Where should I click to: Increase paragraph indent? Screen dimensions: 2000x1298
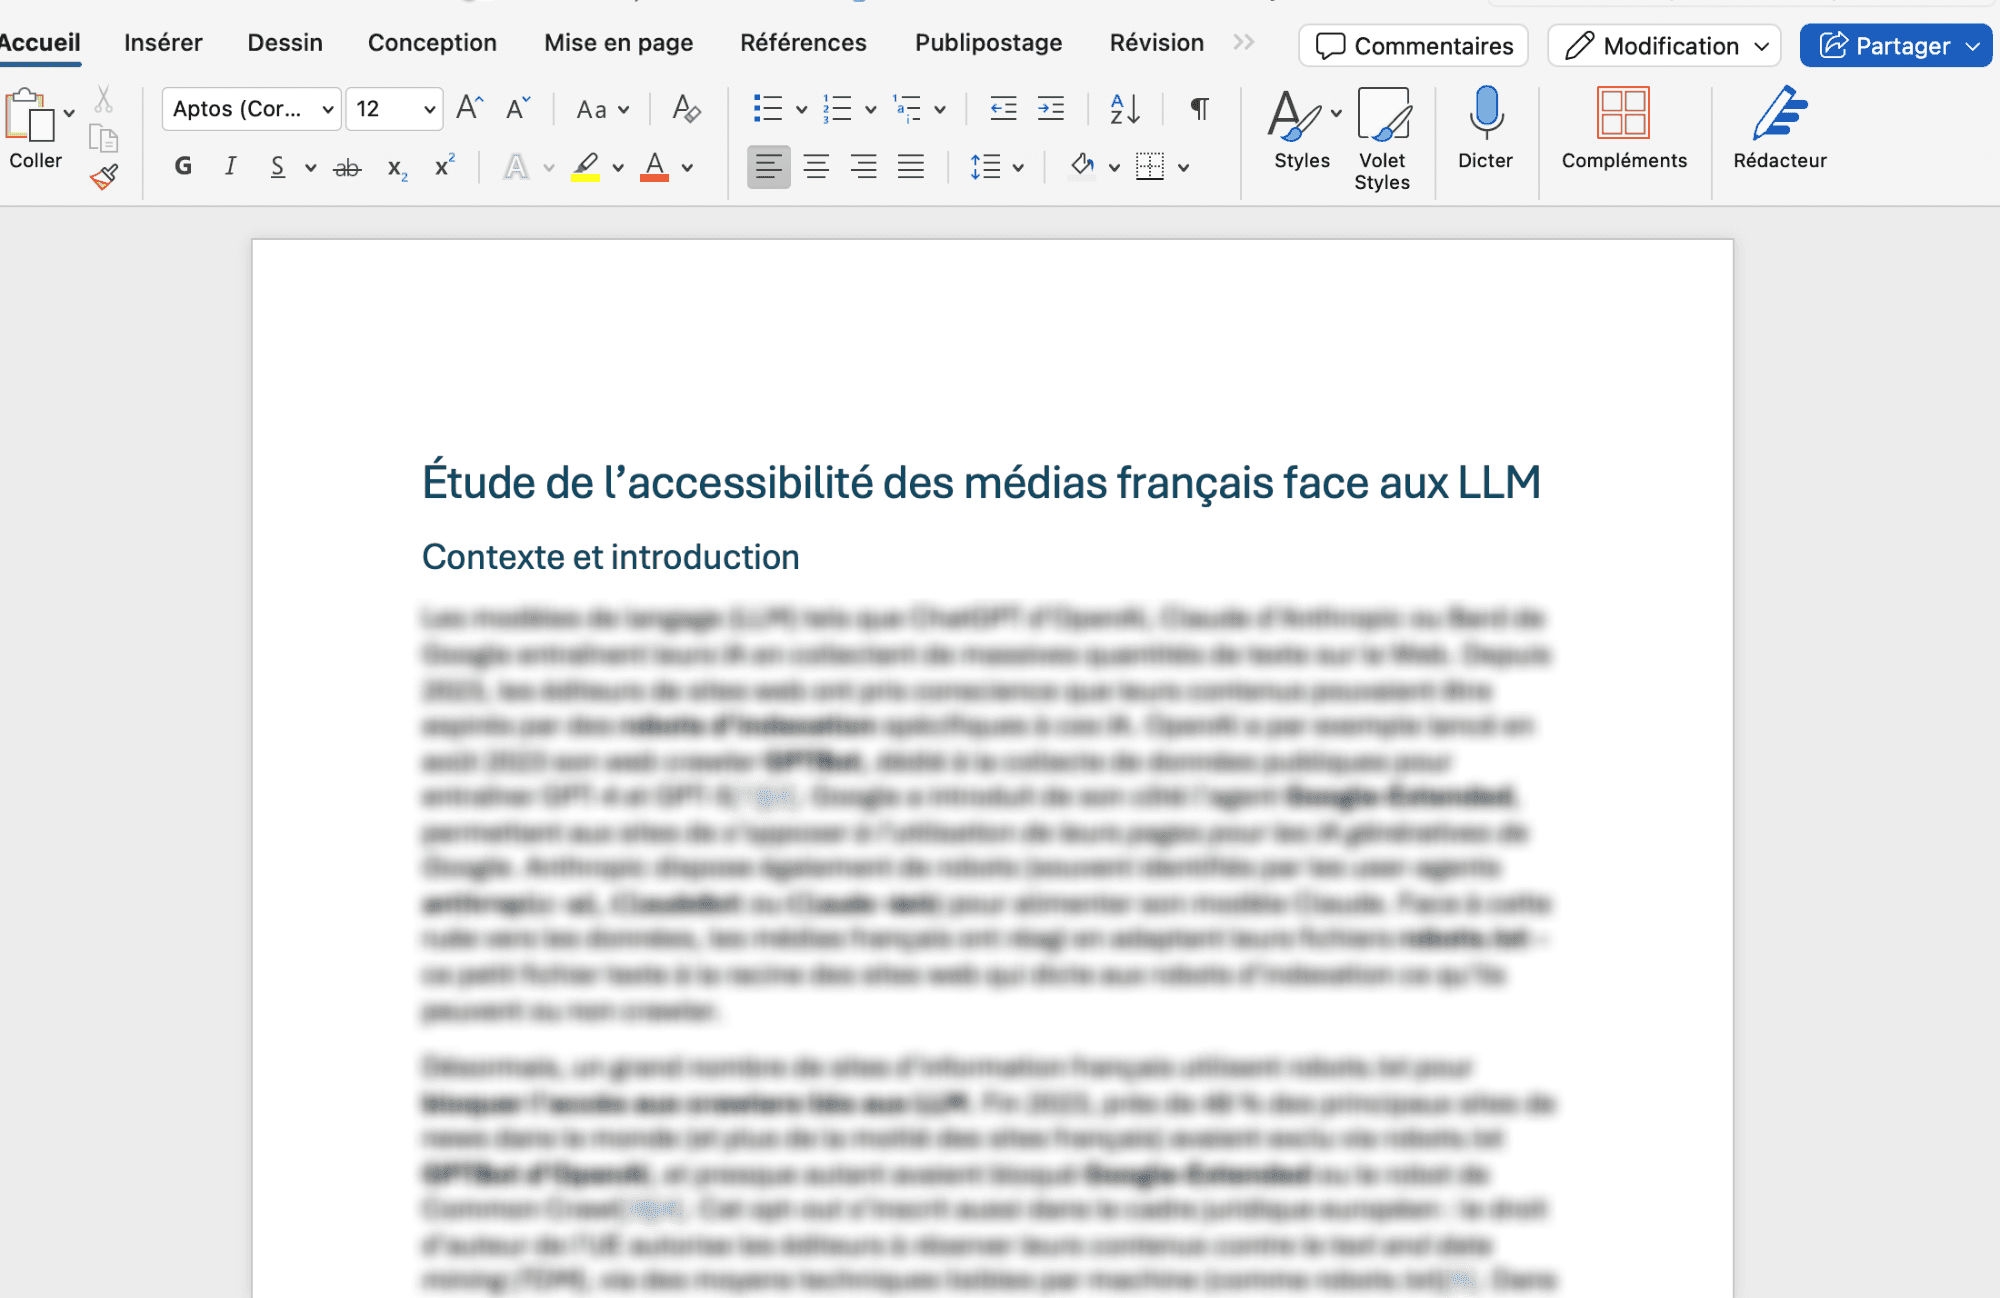1051,108
